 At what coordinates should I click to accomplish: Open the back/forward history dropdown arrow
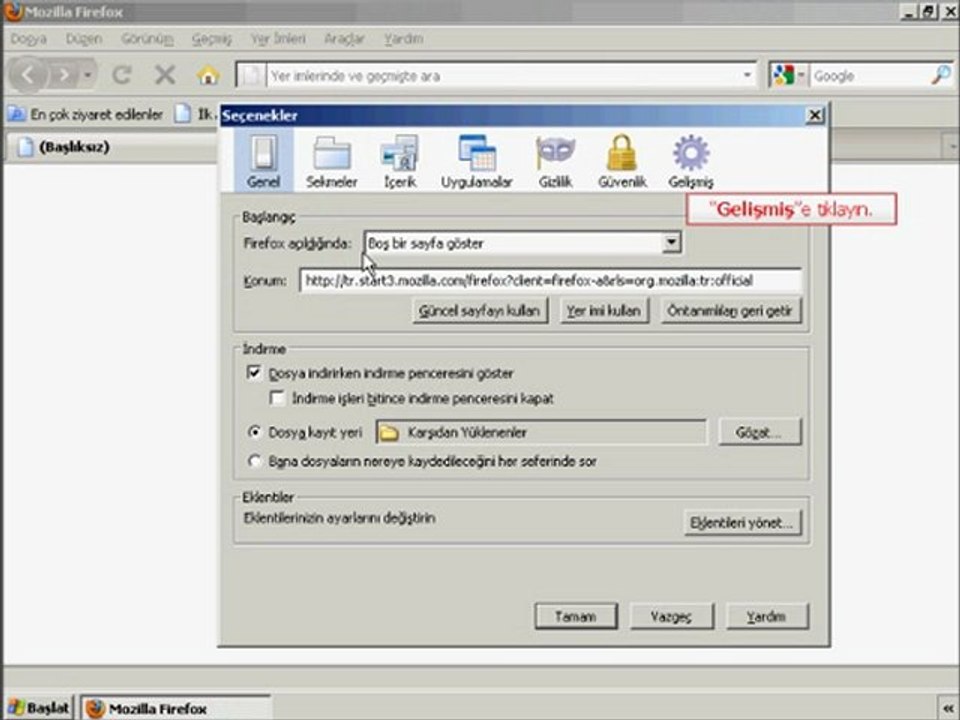pyautogui.click(x=88, y=75)
